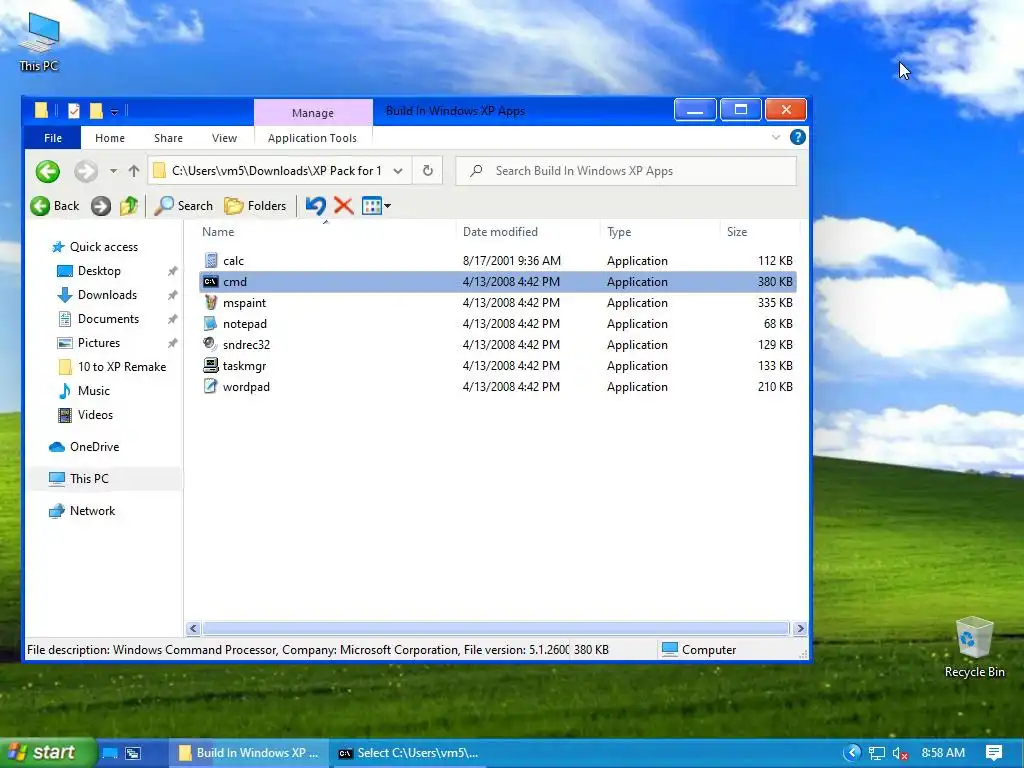The width and height of the screenshot is (1024, 768).
Task: Click the Task View taskbar icon
Action: pos(133,753)
